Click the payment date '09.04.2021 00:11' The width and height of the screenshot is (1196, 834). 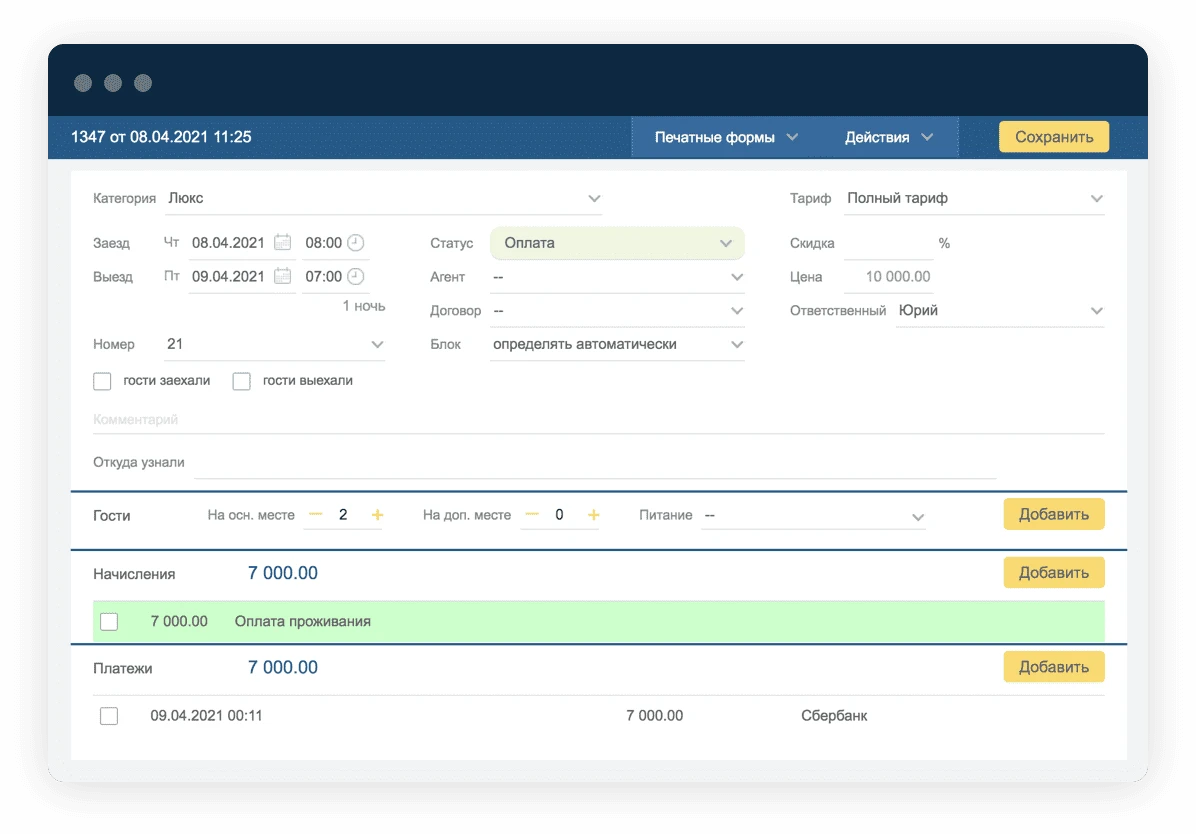click(x=206, y=716)
